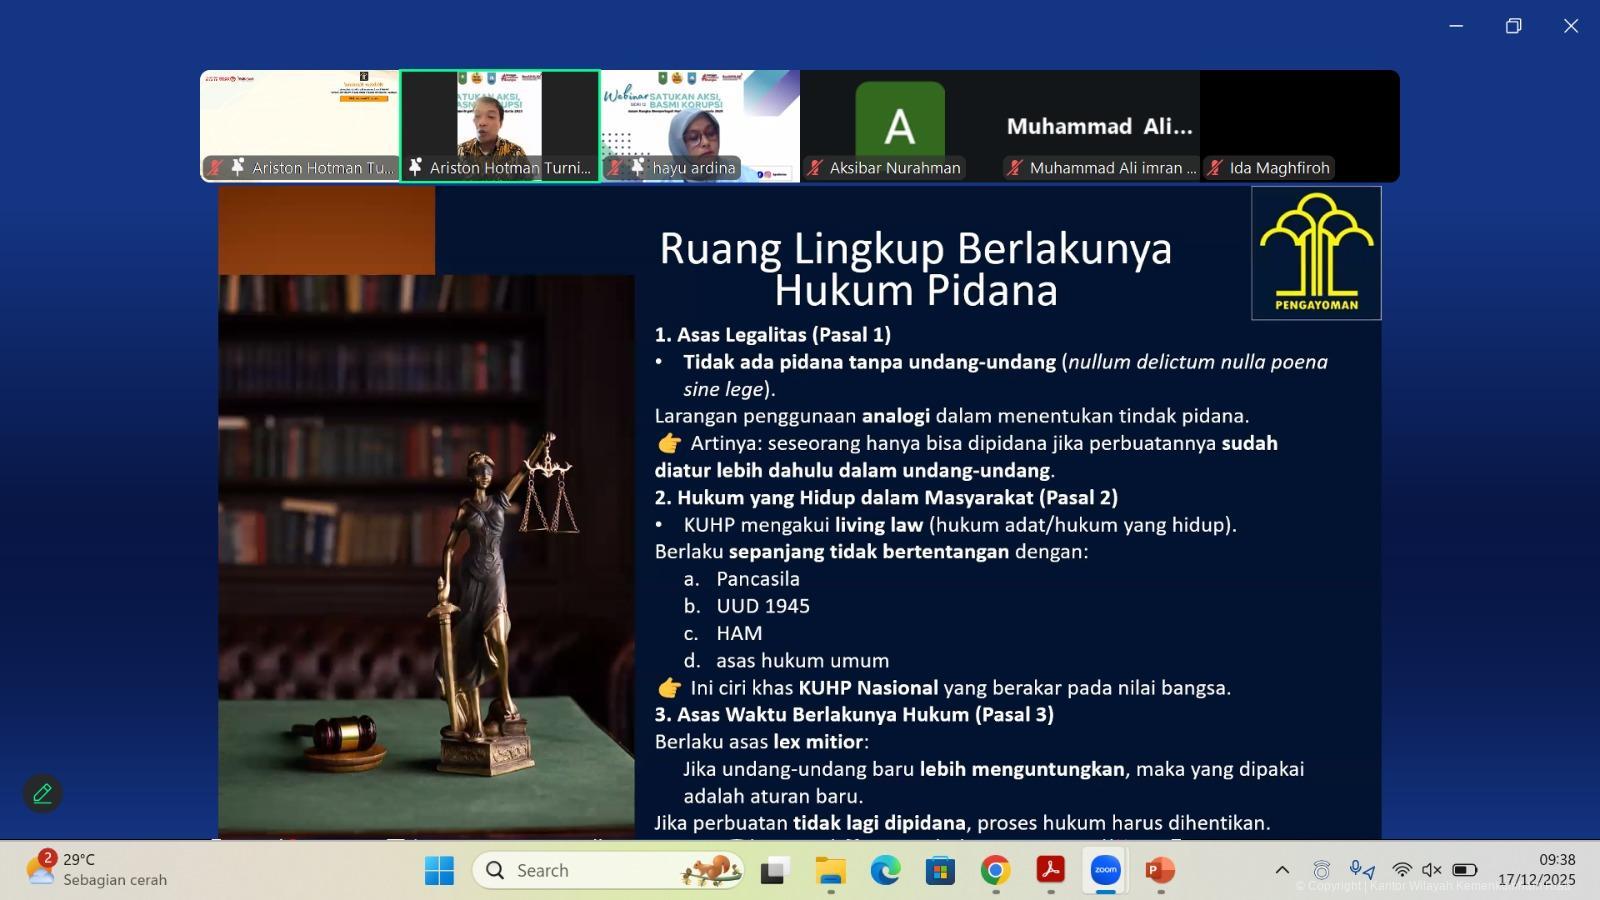Open Microsoft Store from the taskbar
Viewport: 1600px width, 900px height.
[940, 870]
